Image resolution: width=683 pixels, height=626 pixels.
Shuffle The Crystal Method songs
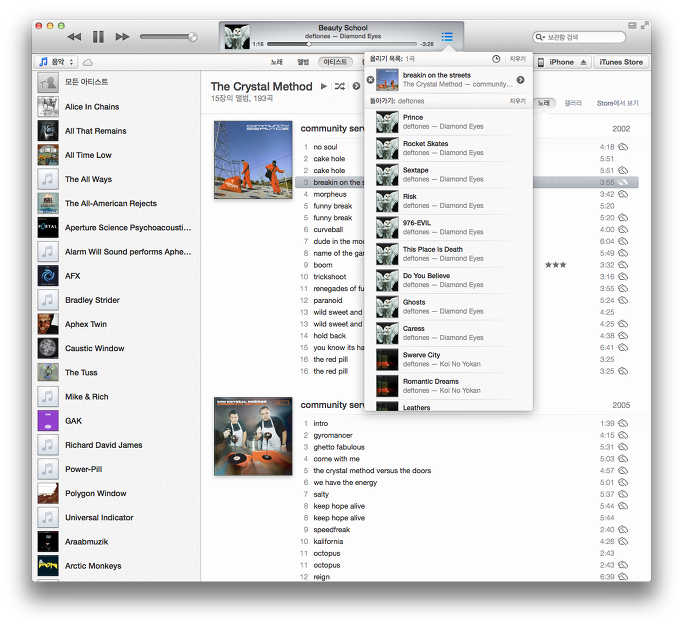340,86
